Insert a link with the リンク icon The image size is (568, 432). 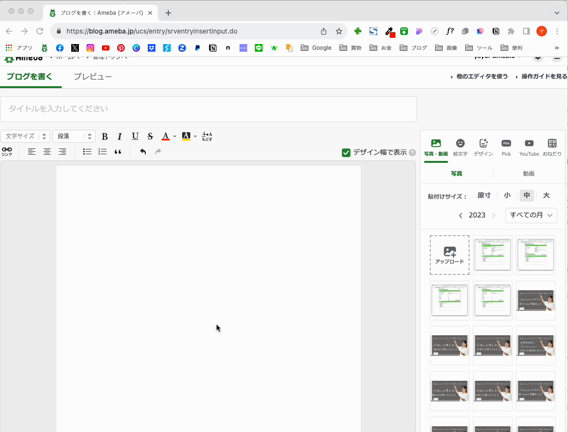pyautogui.click(x=7, y=151)
